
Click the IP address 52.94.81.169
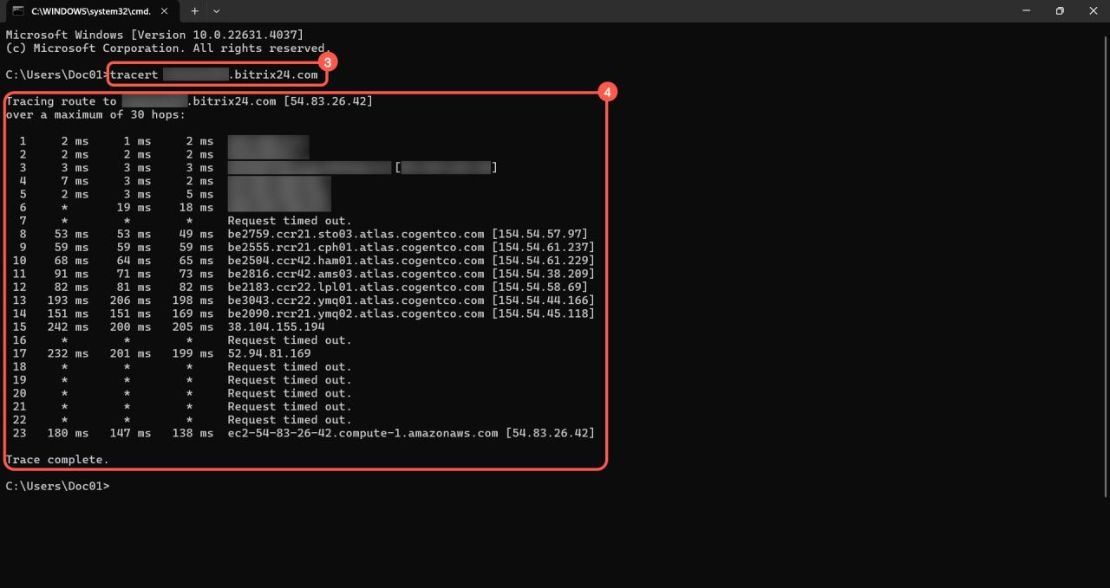tap(269, 354)
